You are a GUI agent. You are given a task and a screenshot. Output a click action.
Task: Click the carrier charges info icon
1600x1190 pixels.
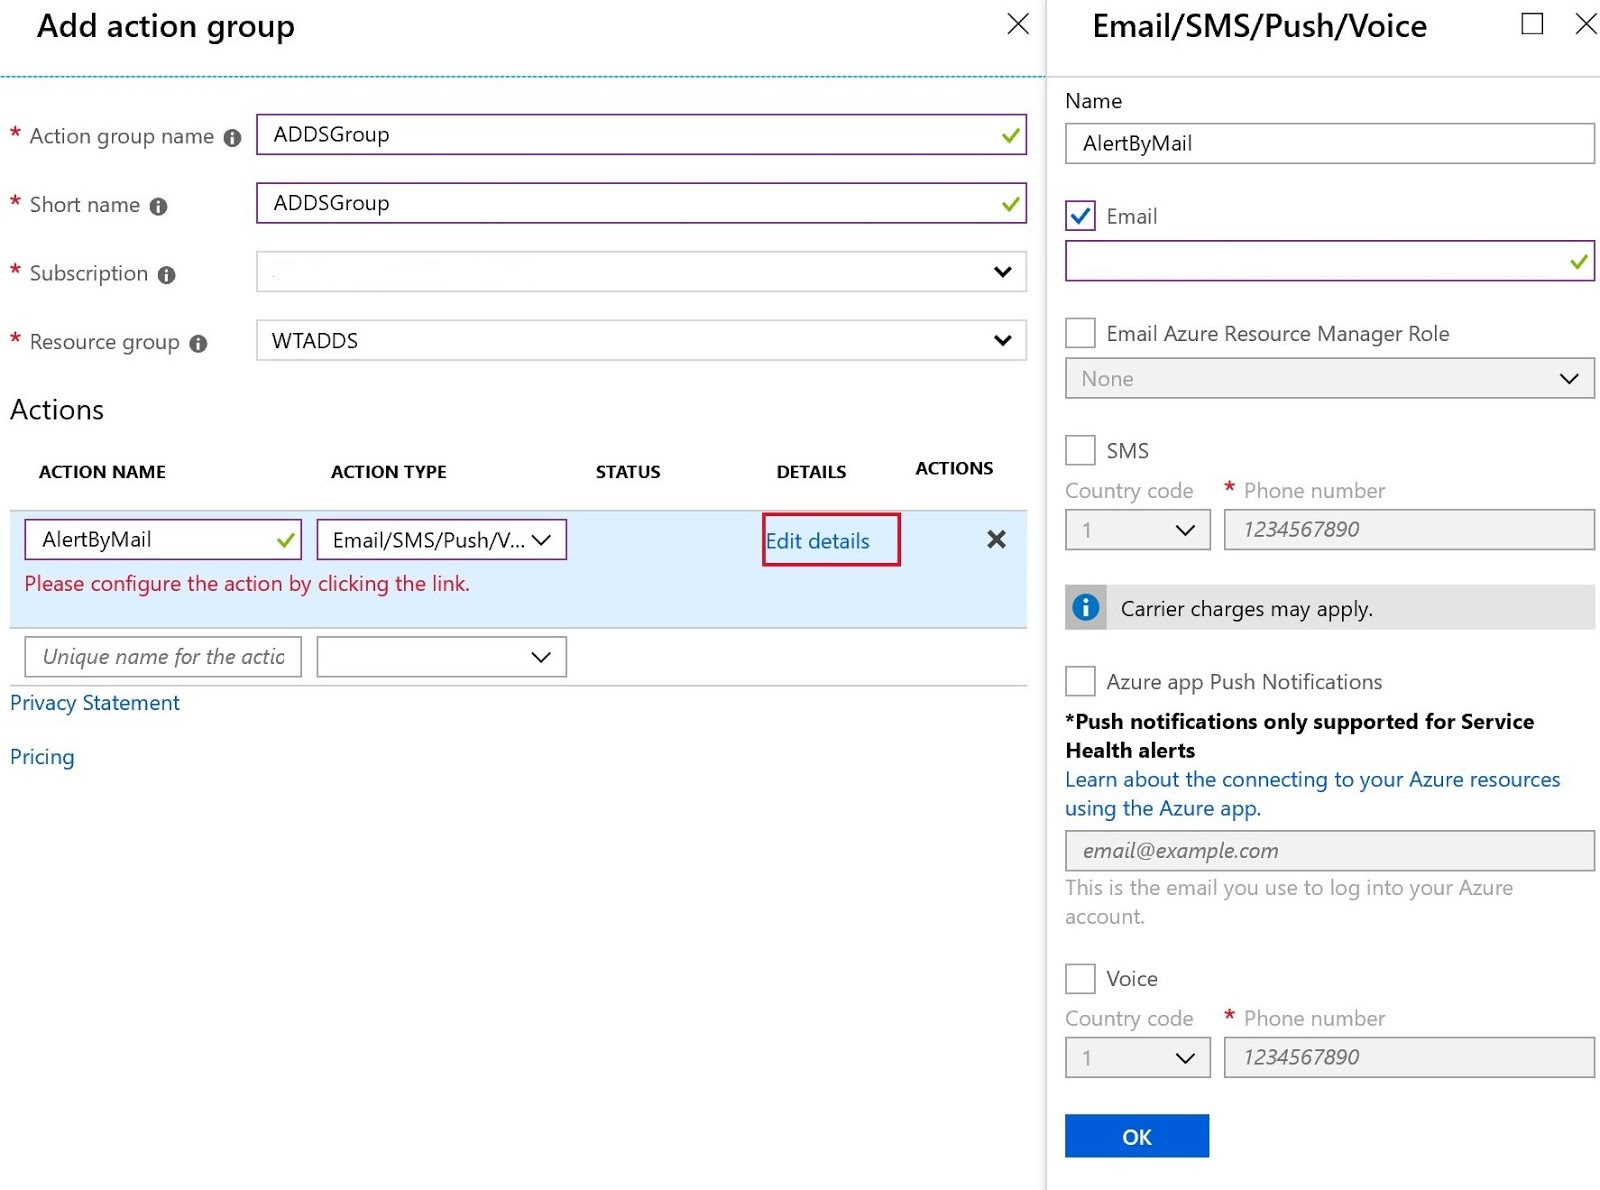tap(1085, 607)
